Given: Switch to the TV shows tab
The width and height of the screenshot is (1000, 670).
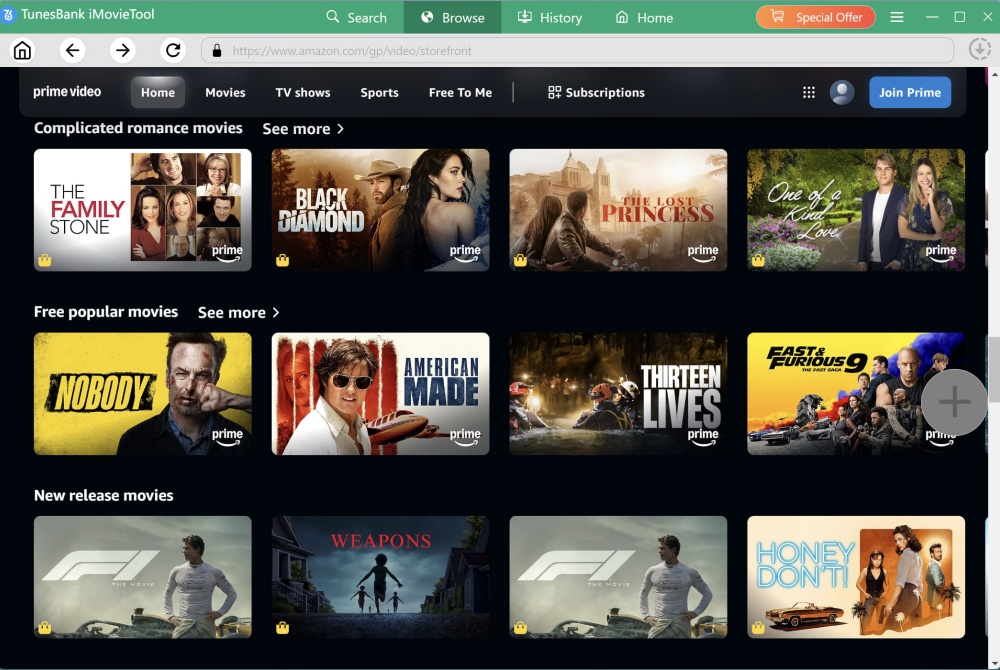Looking at the screenshot, I should 302,92.
